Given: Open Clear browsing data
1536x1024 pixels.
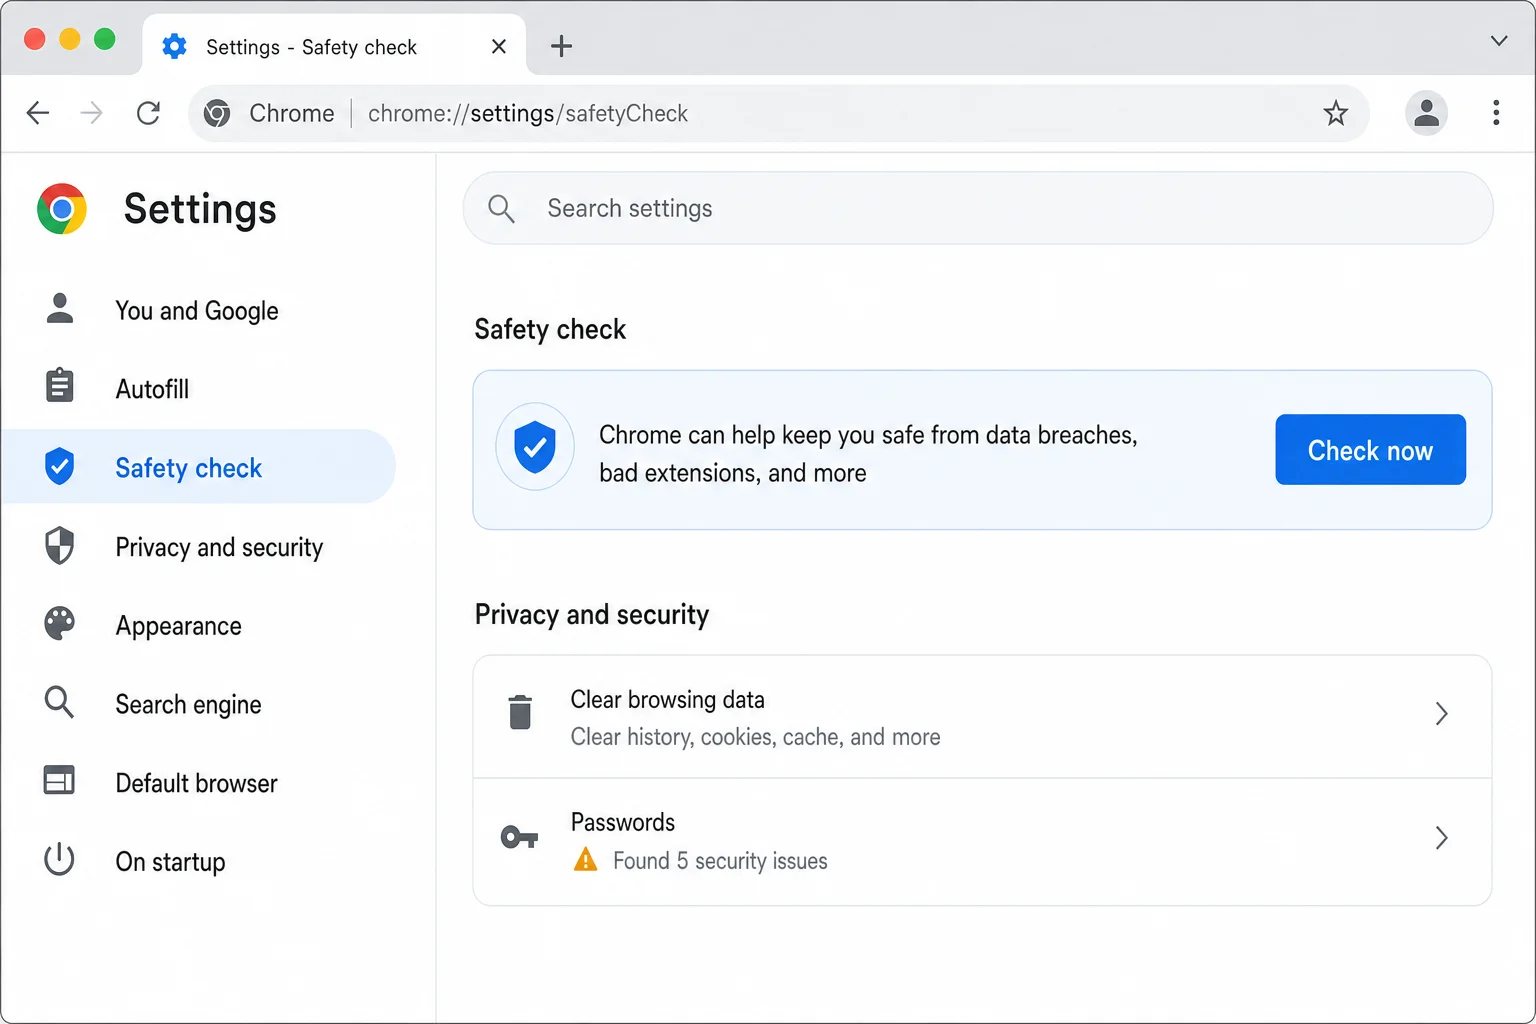Looking at the screenshot, I should [x=982, y=717].
